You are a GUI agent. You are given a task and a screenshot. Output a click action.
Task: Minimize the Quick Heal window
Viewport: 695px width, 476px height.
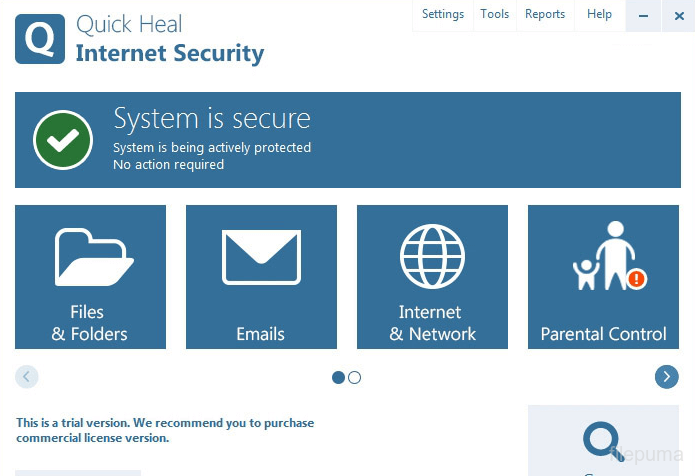[643, 16]
